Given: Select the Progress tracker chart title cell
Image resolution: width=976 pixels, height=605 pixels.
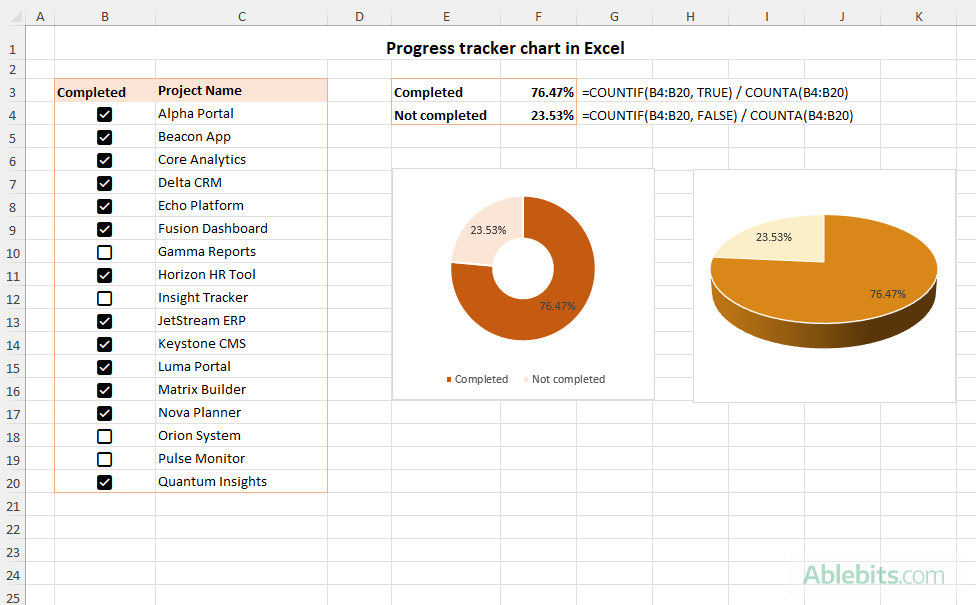Looking at the screenshot, I should point(505,48).
